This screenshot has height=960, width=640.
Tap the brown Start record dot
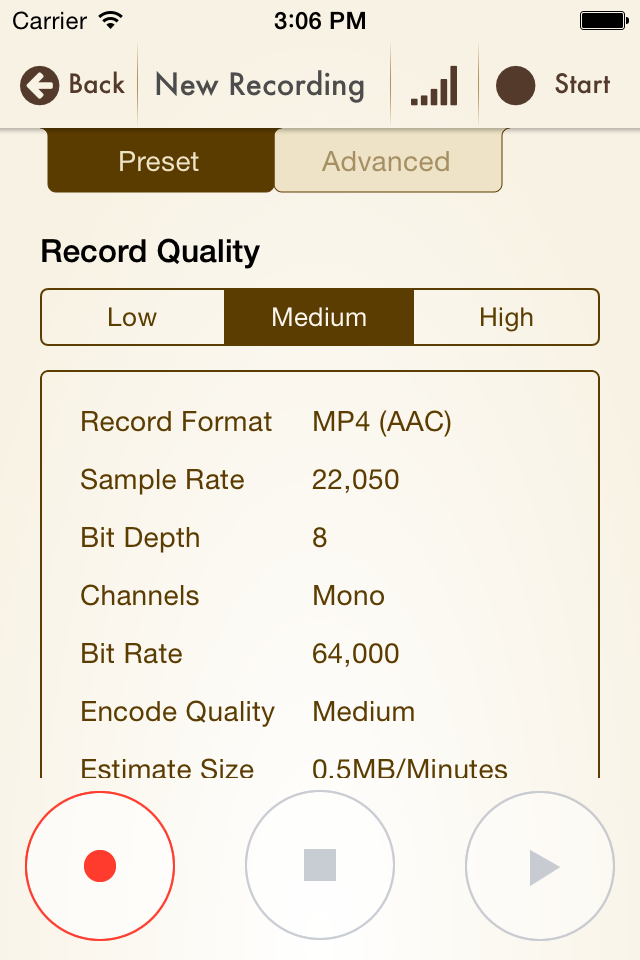pyautogui.click(x=515, y=85)
